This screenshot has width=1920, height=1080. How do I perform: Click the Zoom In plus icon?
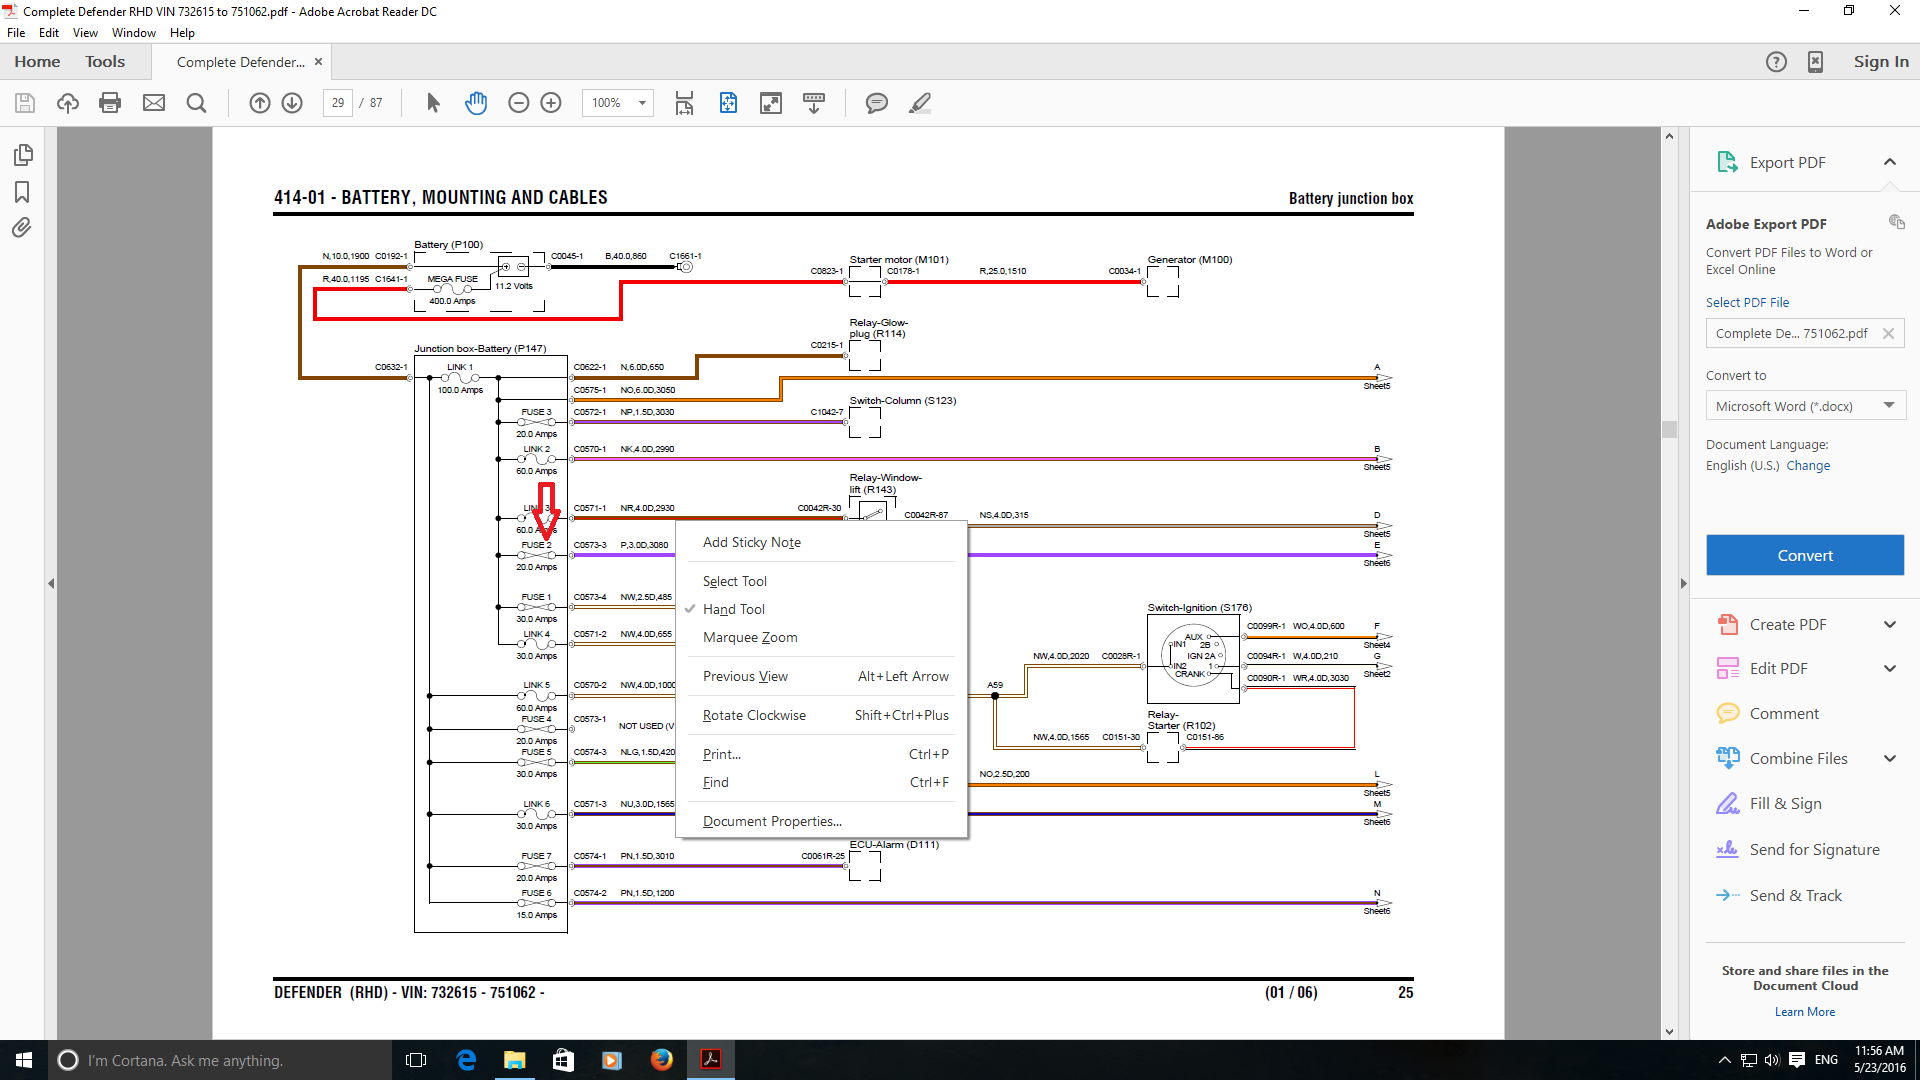click(551, 103)
